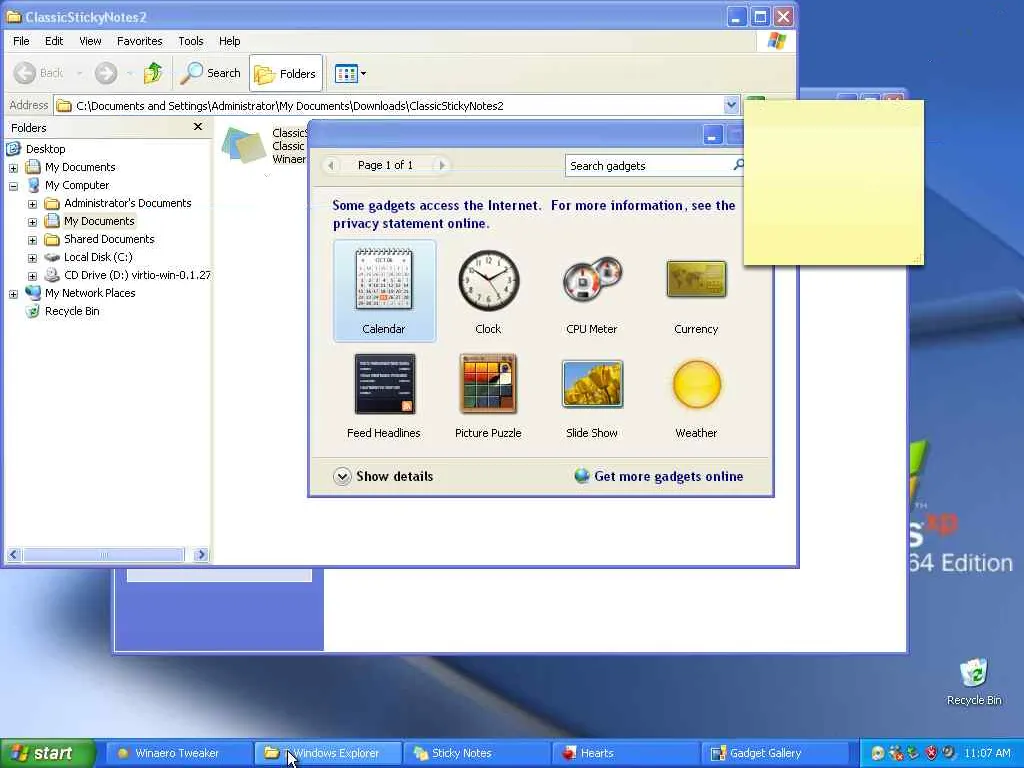Minimize the Gadget Gallery window
Screen dimensions: 1024x768
click(x=712, y=135)
